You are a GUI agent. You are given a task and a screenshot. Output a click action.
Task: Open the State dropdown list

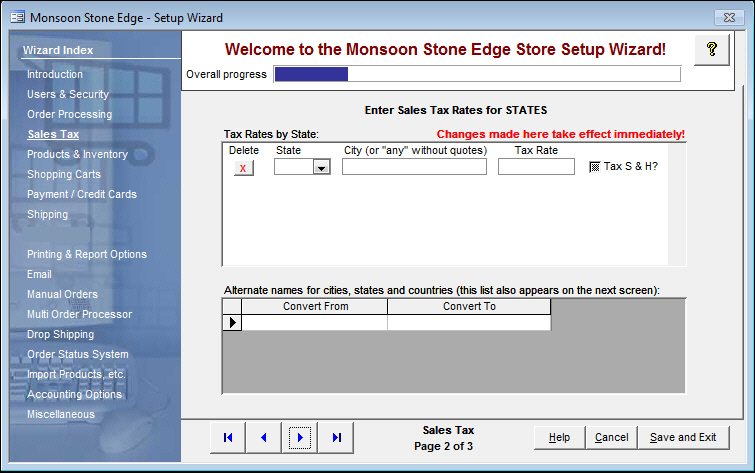(x=321, y=168)
